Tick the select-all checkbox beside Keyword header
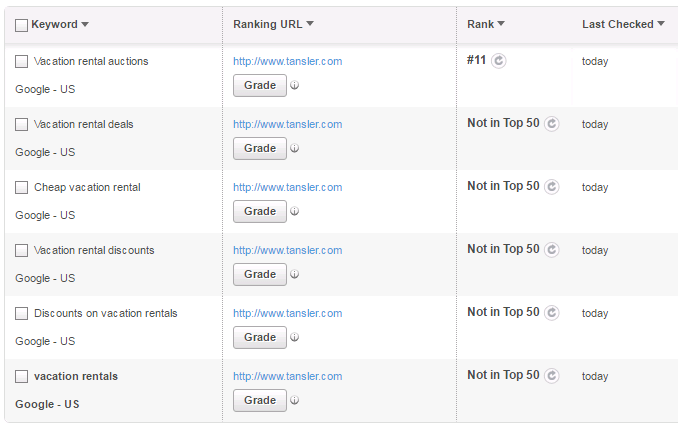The image size is (678, 430). pyautogui.click(x=21, y=25)
